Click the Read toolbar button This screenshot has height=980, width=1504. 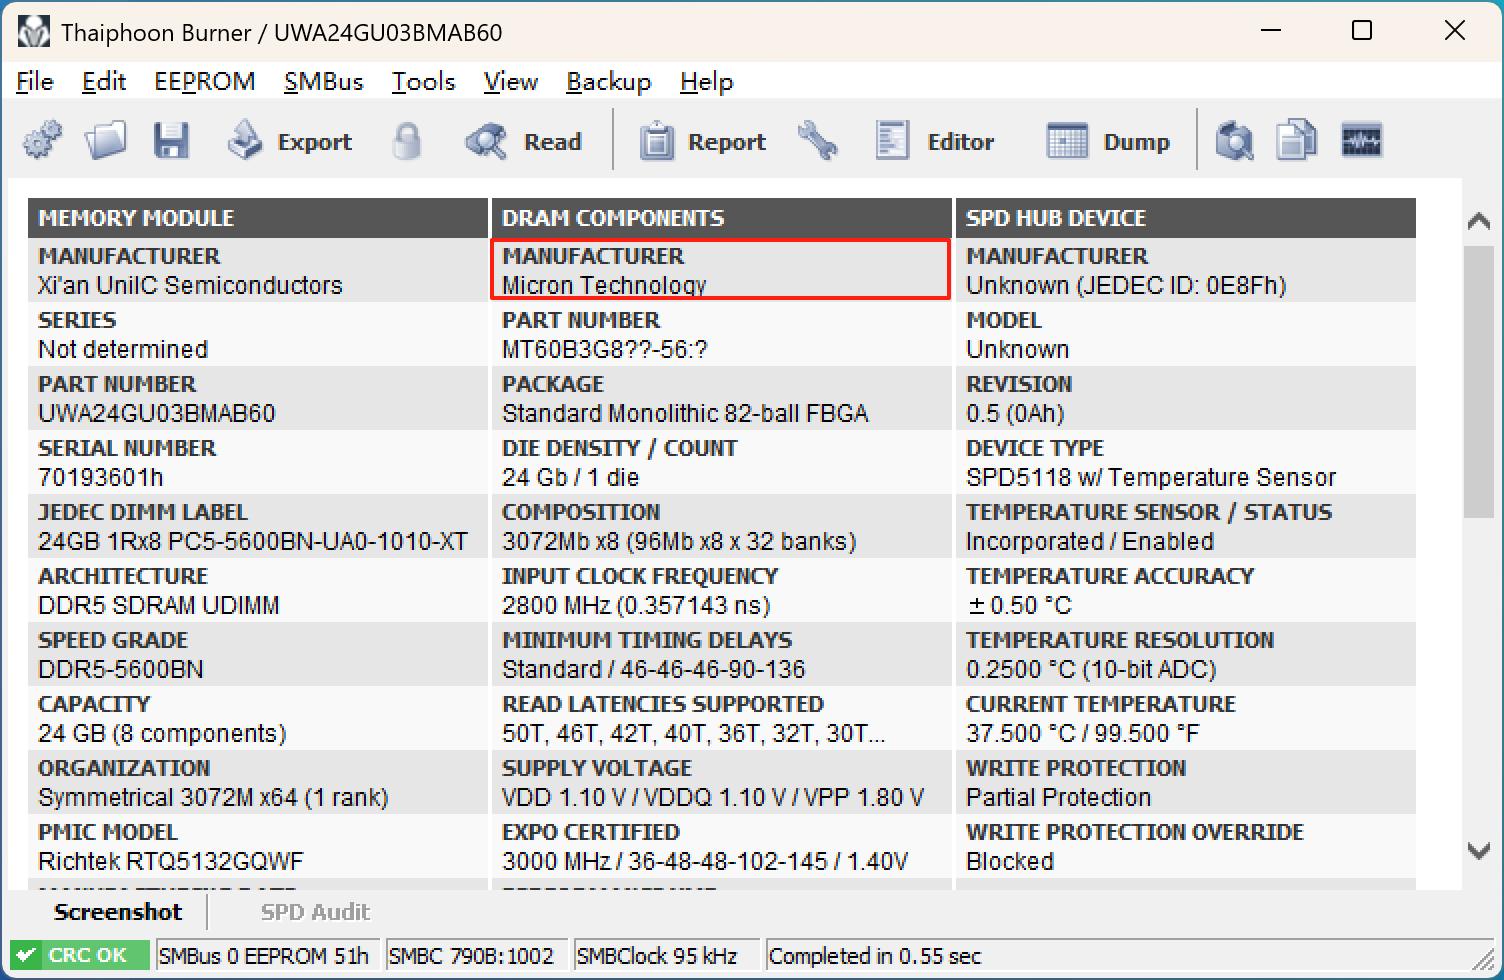[524, 141]
